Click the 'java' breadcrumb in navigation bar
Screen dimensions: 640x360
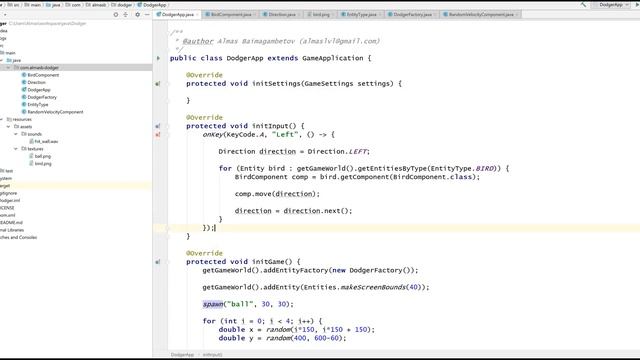(53, 5)
